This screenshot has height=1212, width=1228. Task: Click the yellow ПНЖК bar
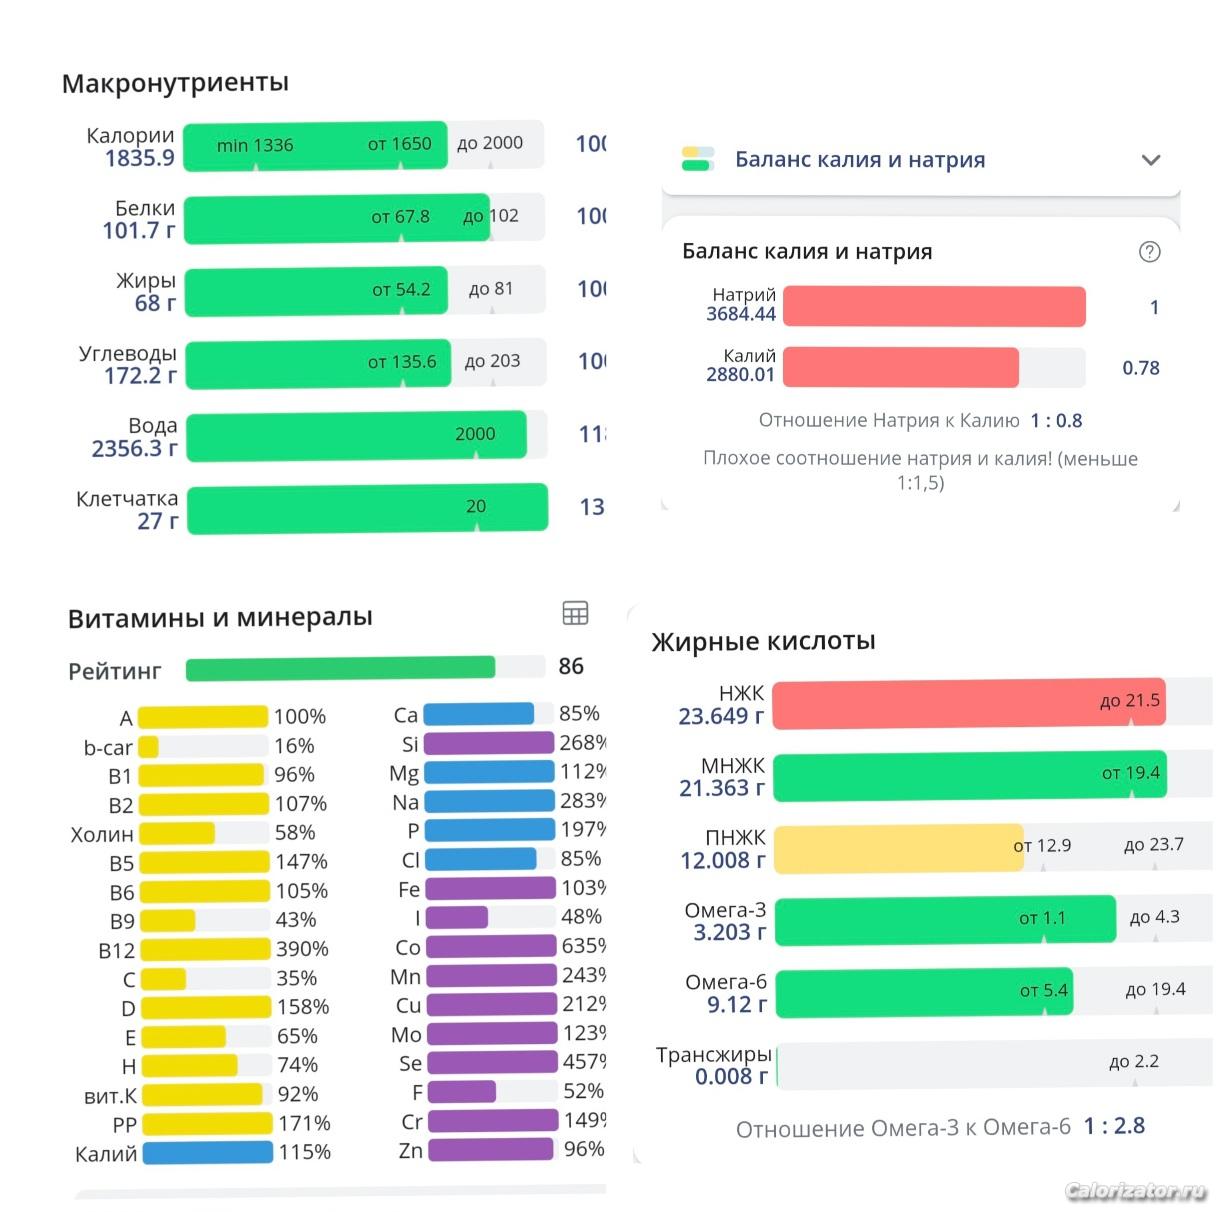tap(897, 847)
